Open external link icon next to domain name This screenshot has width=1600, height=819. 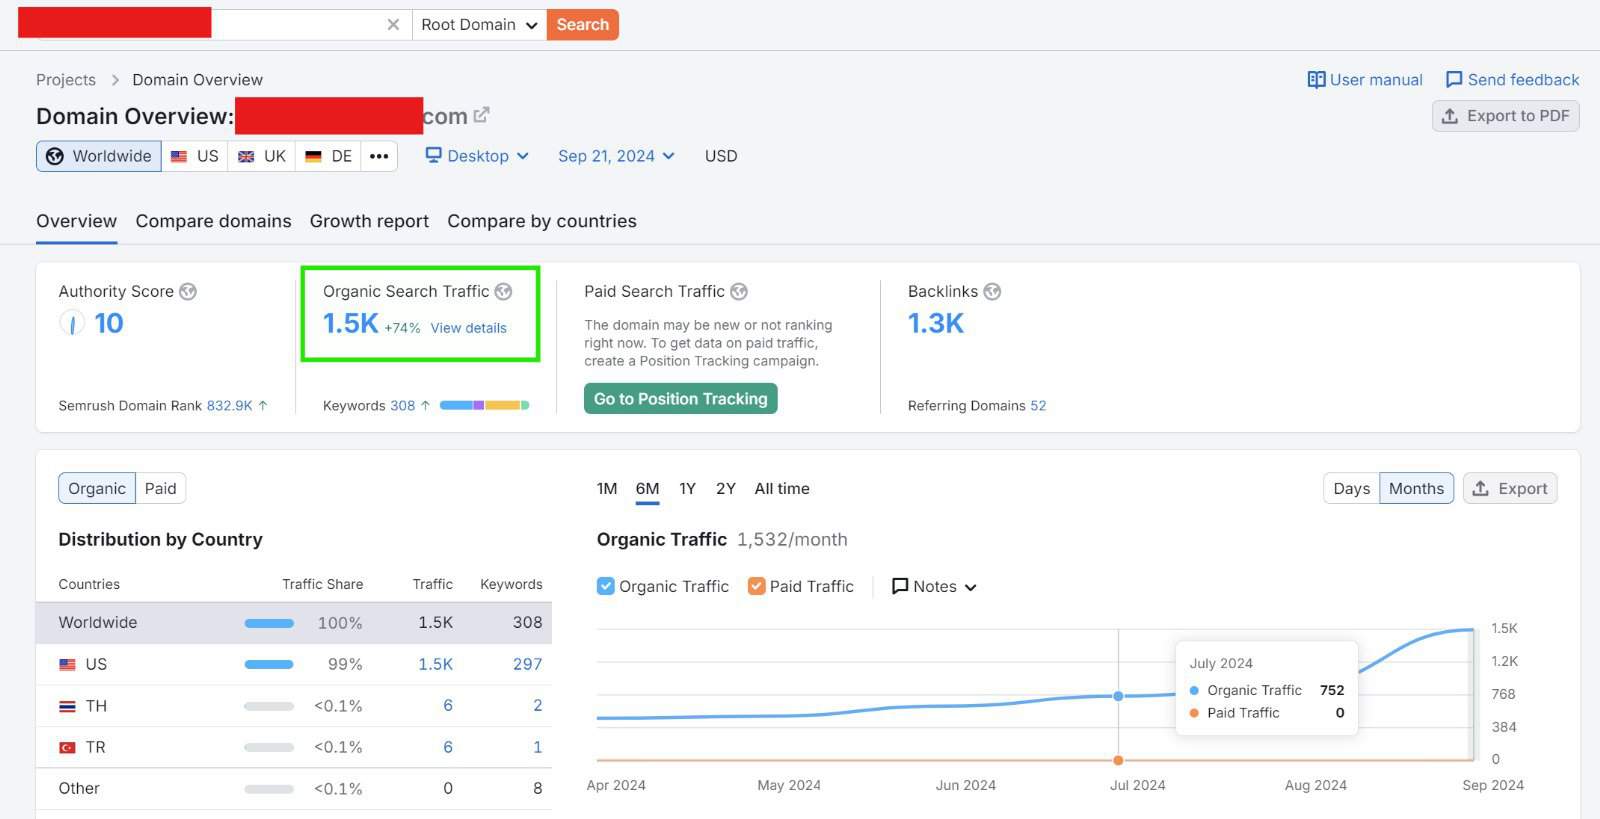482,115
